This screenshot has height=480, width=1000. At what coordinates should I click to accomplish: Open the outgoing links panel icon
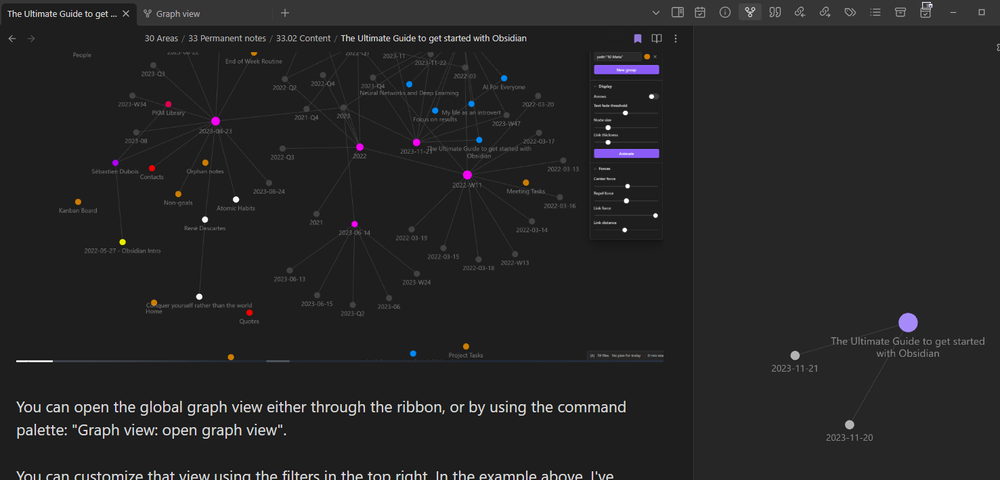pyautogui.click(x=824, y=13)
